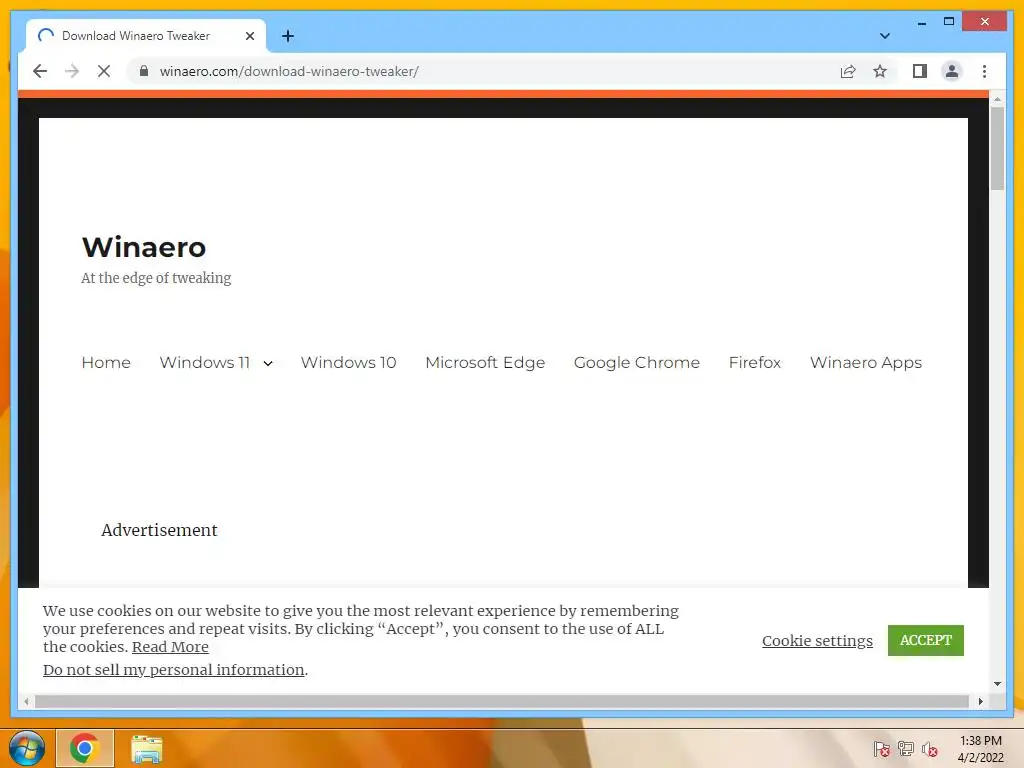Click the 'Advertisement' heading text
Image resolution: width=1024 pixels, height=768 pixels.
tap(159, 530)
